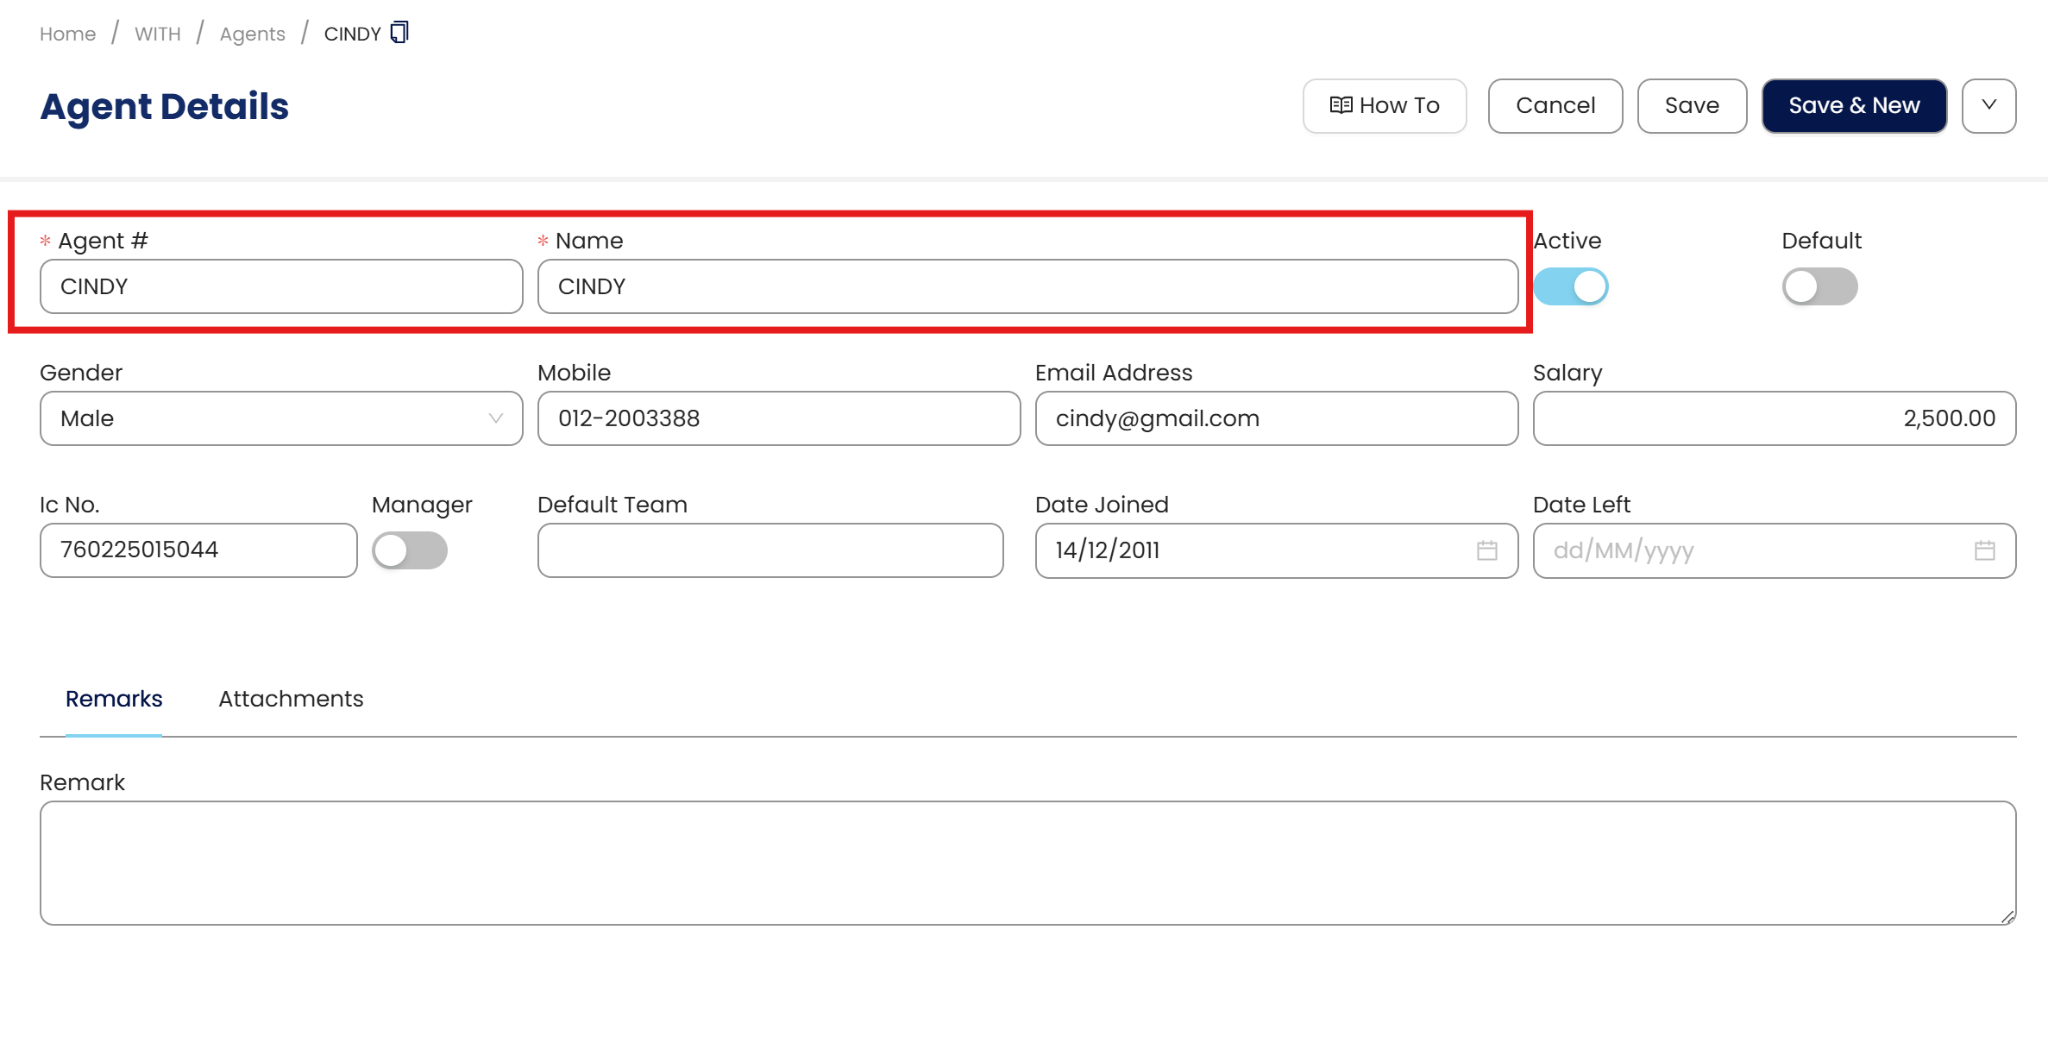Open the Date Left calendar icon

pos(1984,551)
